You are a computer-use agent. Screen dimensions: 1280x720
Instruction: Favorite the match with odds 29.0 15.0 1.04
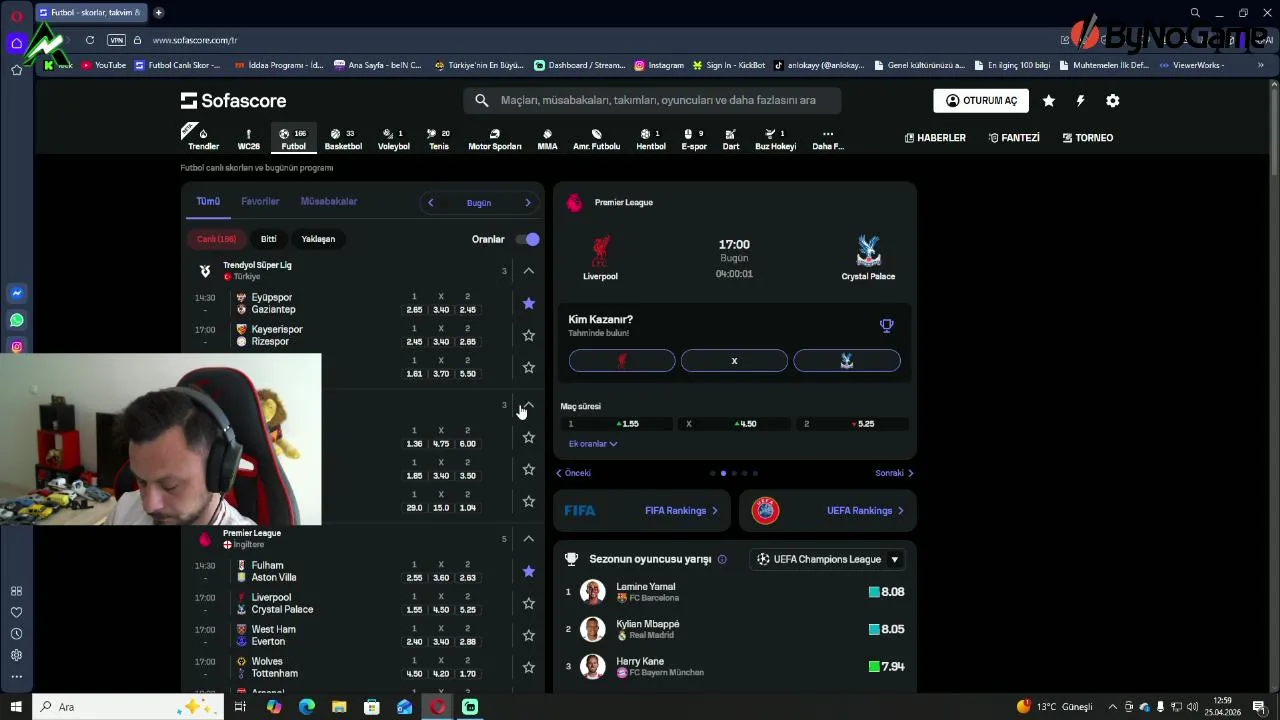coord(529,501)
